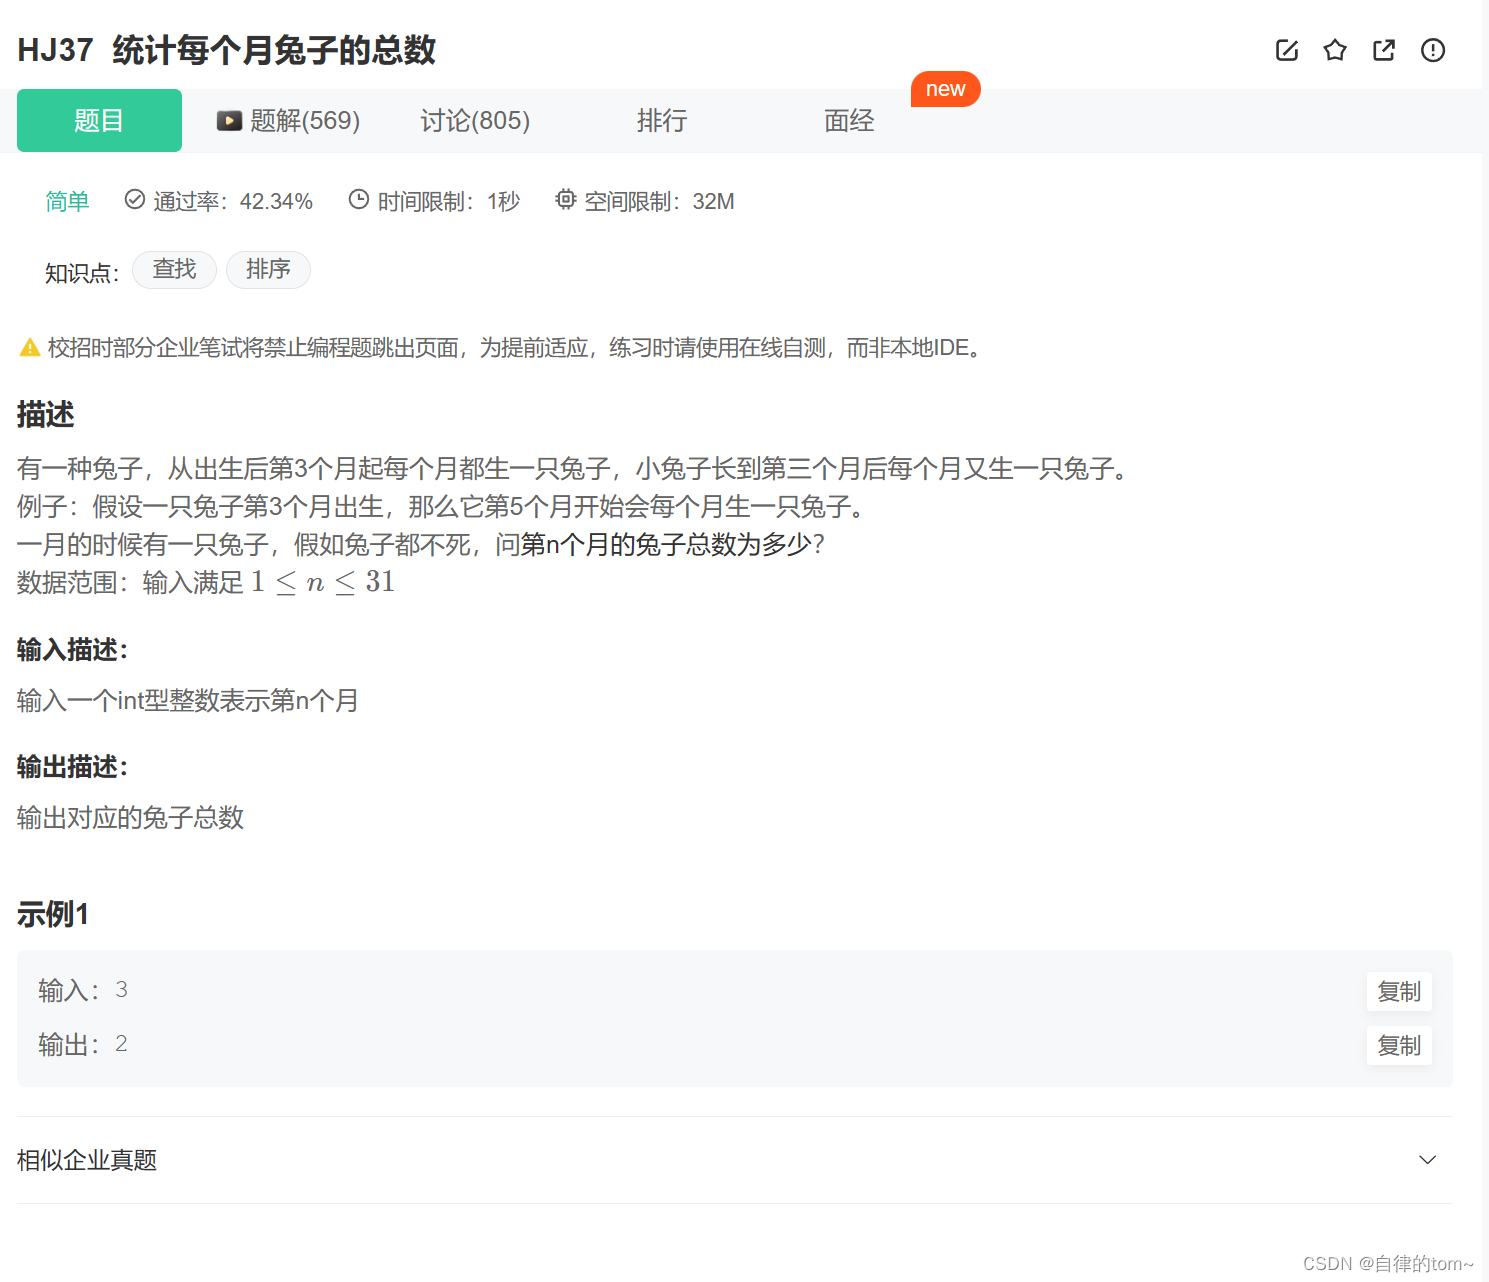This screenshot has height=1282, width=1489.
Task: Open the 面经 tab
Action: [x=849, y=121]
